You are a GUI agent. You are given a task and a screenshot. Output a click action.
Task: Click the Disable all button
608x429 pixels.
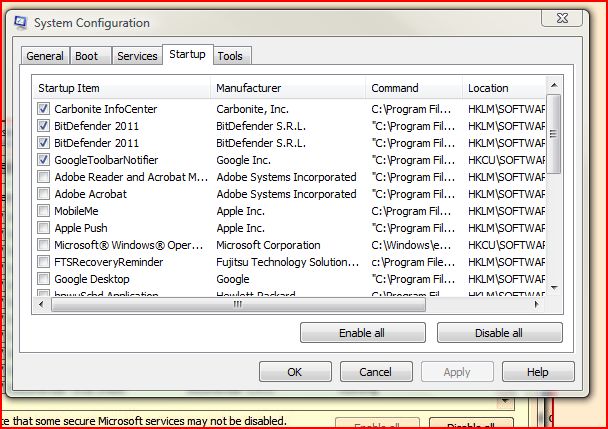(x=499, y=333)
